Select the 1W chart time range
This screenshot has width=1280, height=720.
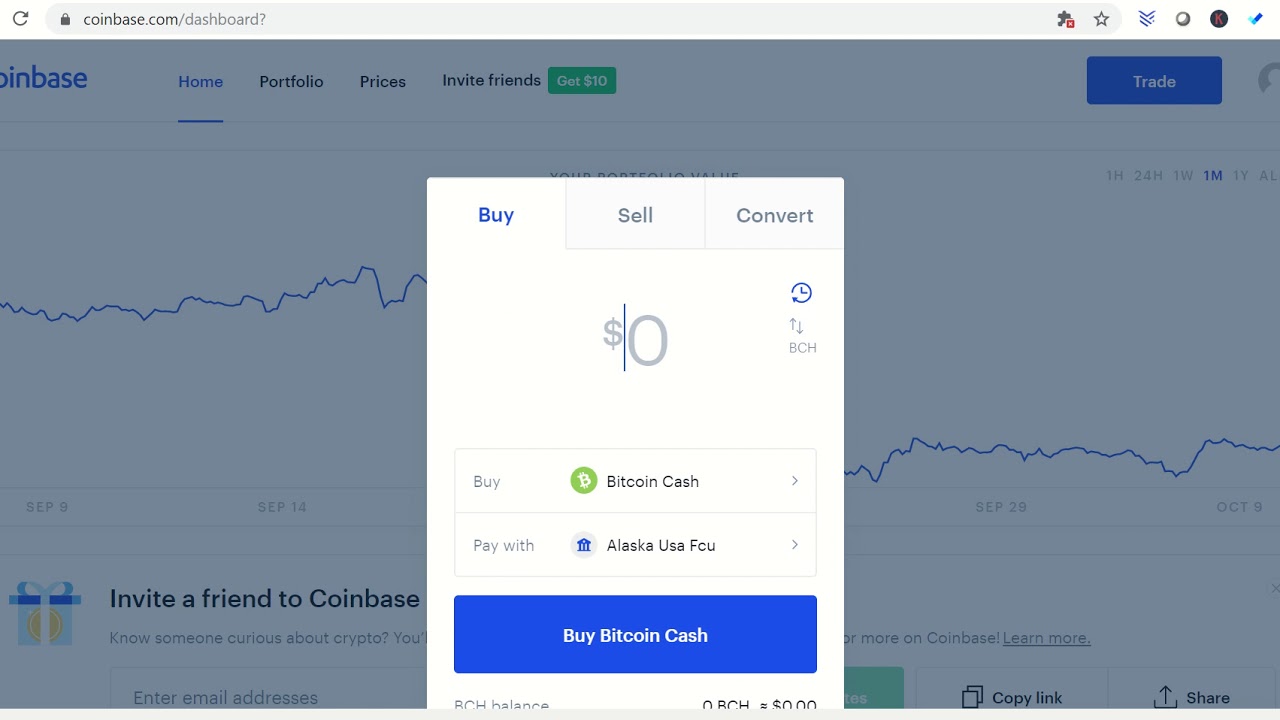(1183, 176)
